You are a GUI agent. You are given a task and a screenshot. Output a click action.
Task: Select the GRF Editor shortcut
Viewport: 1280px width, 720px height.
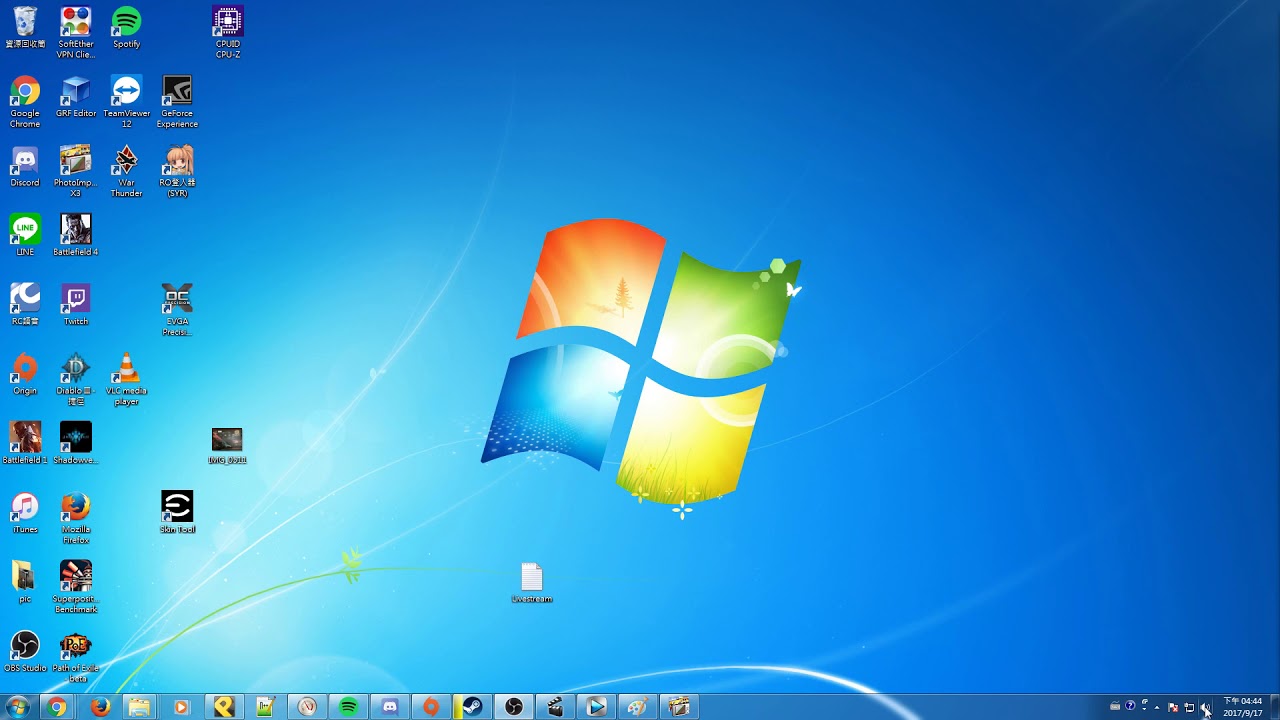(x=76, y=97)
